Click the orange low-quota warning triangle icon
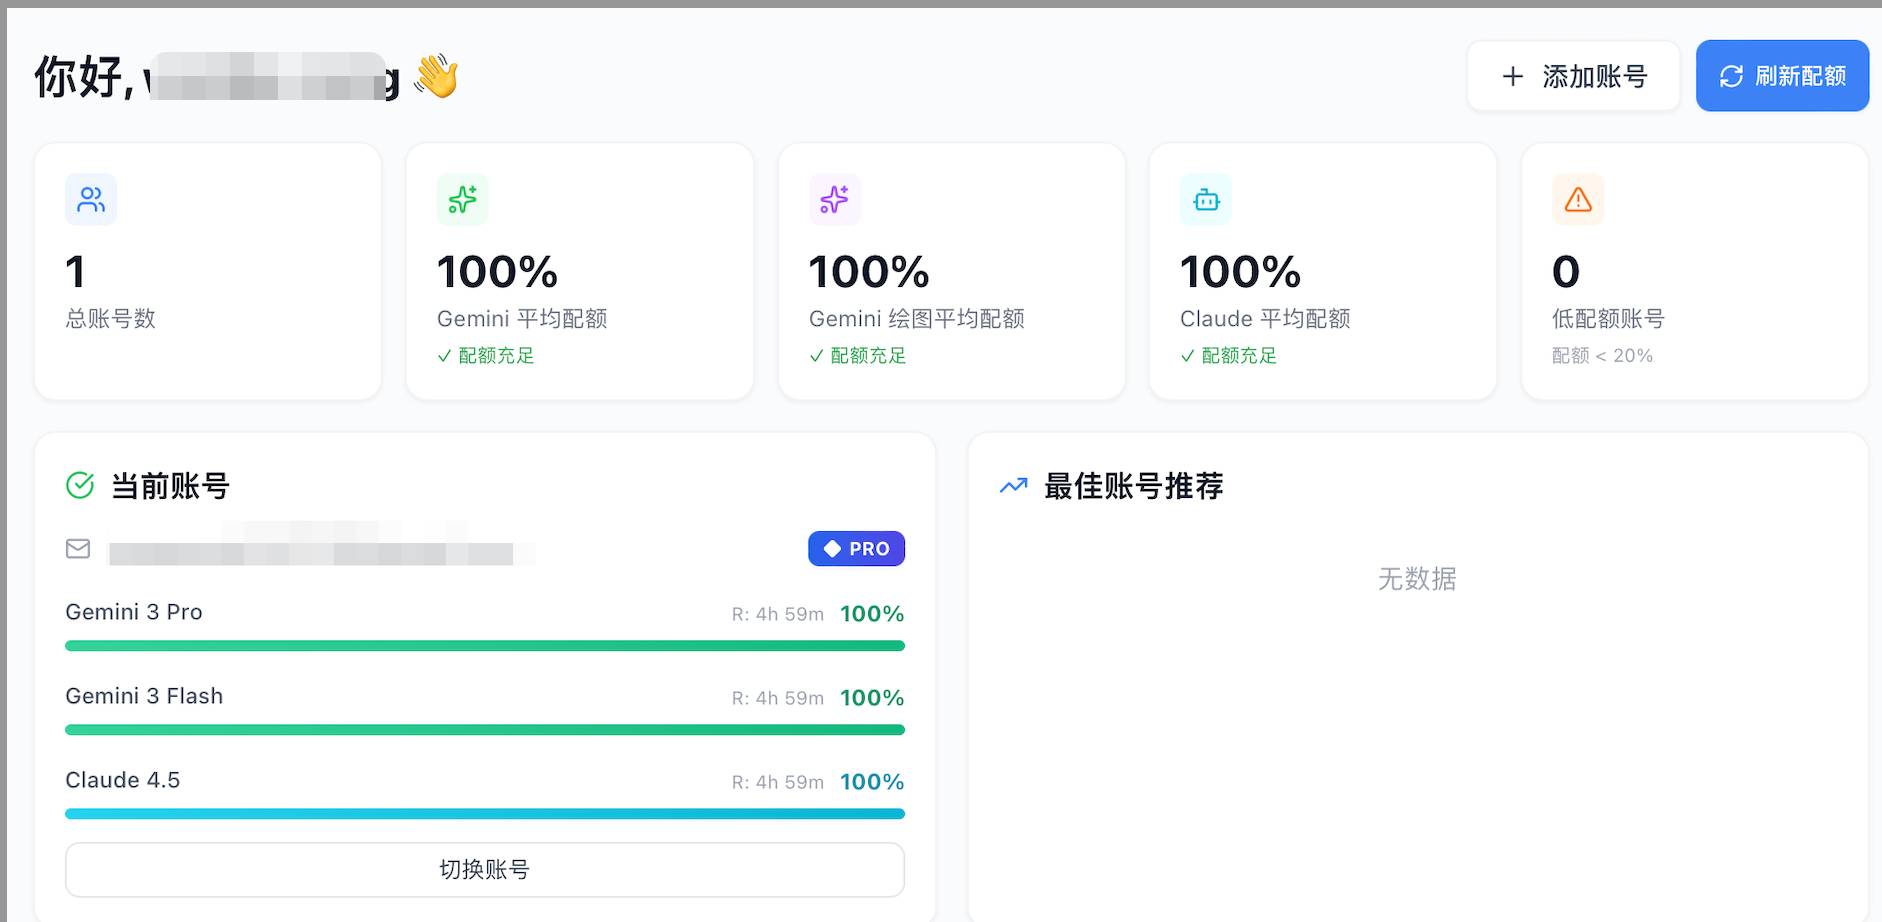The image size is (1882, 922). tap(1577, 200)
